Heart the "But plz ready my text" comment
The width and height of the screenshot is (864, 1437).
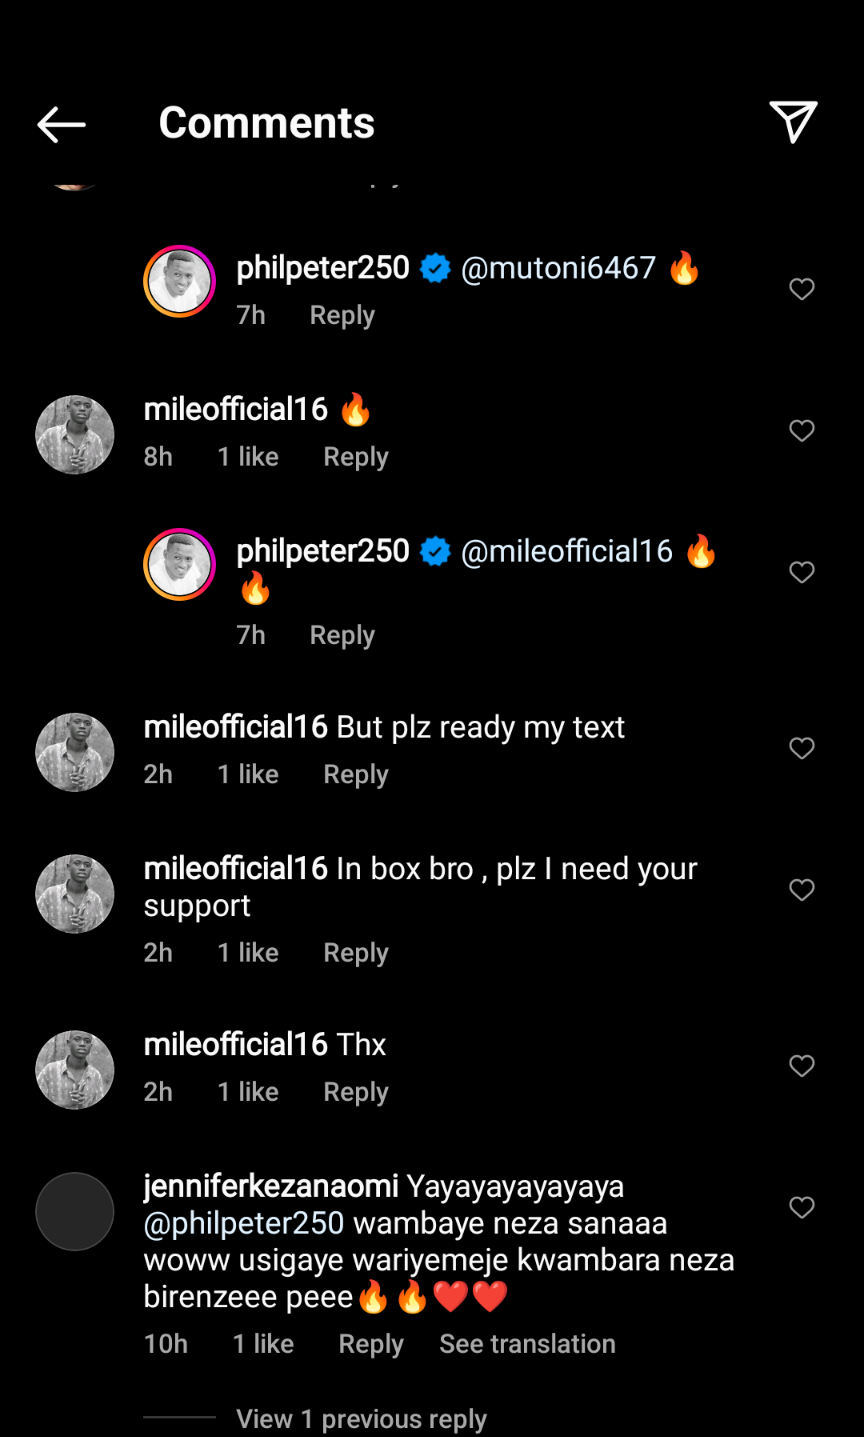pos(802,748)
